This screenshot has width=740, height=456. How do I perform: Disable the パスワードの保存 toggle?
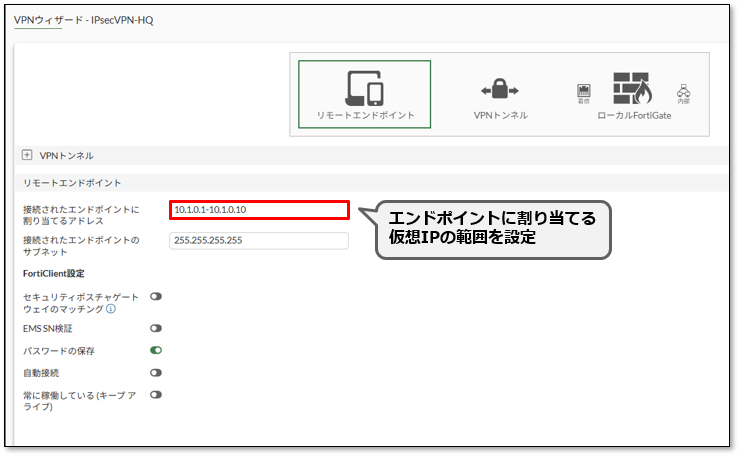156,350
